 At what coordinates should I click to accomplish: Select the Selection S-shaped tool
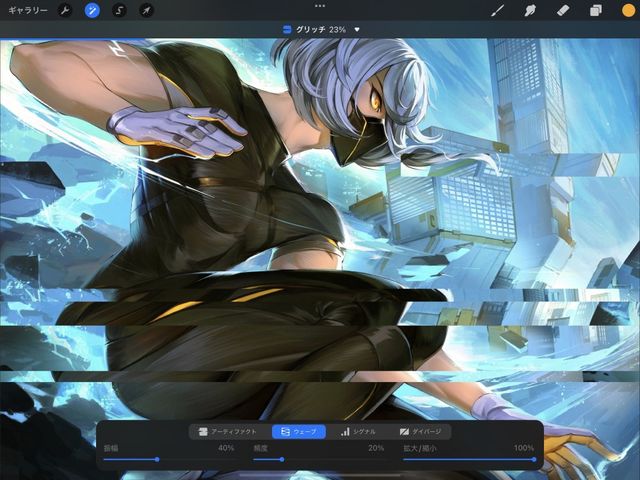pos(119,10)
